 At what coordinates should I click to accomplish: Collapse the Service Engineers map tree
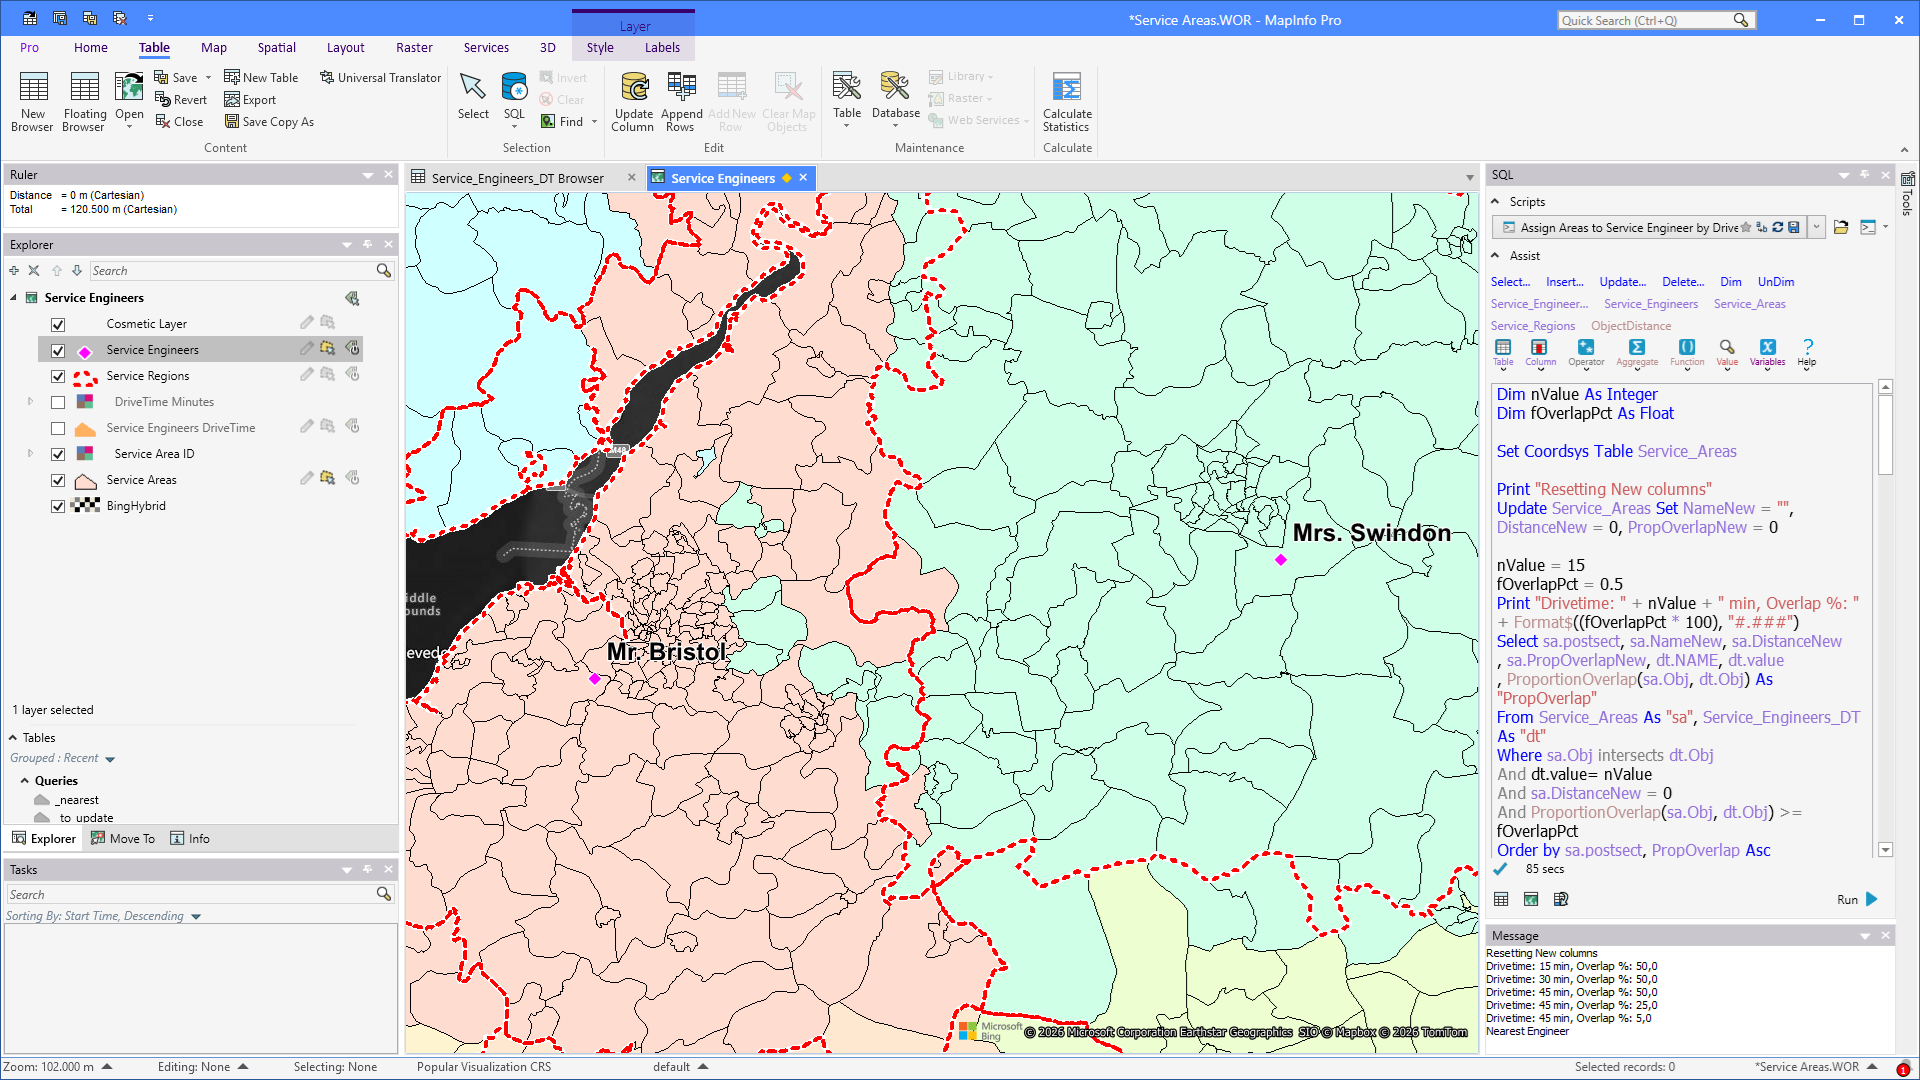(14, 298)
